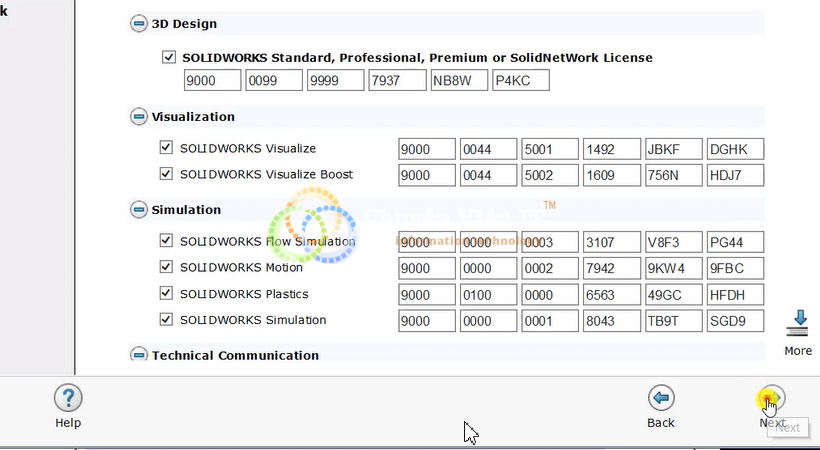Click the More download icon
820x450 pixels.
pos(798,324)
